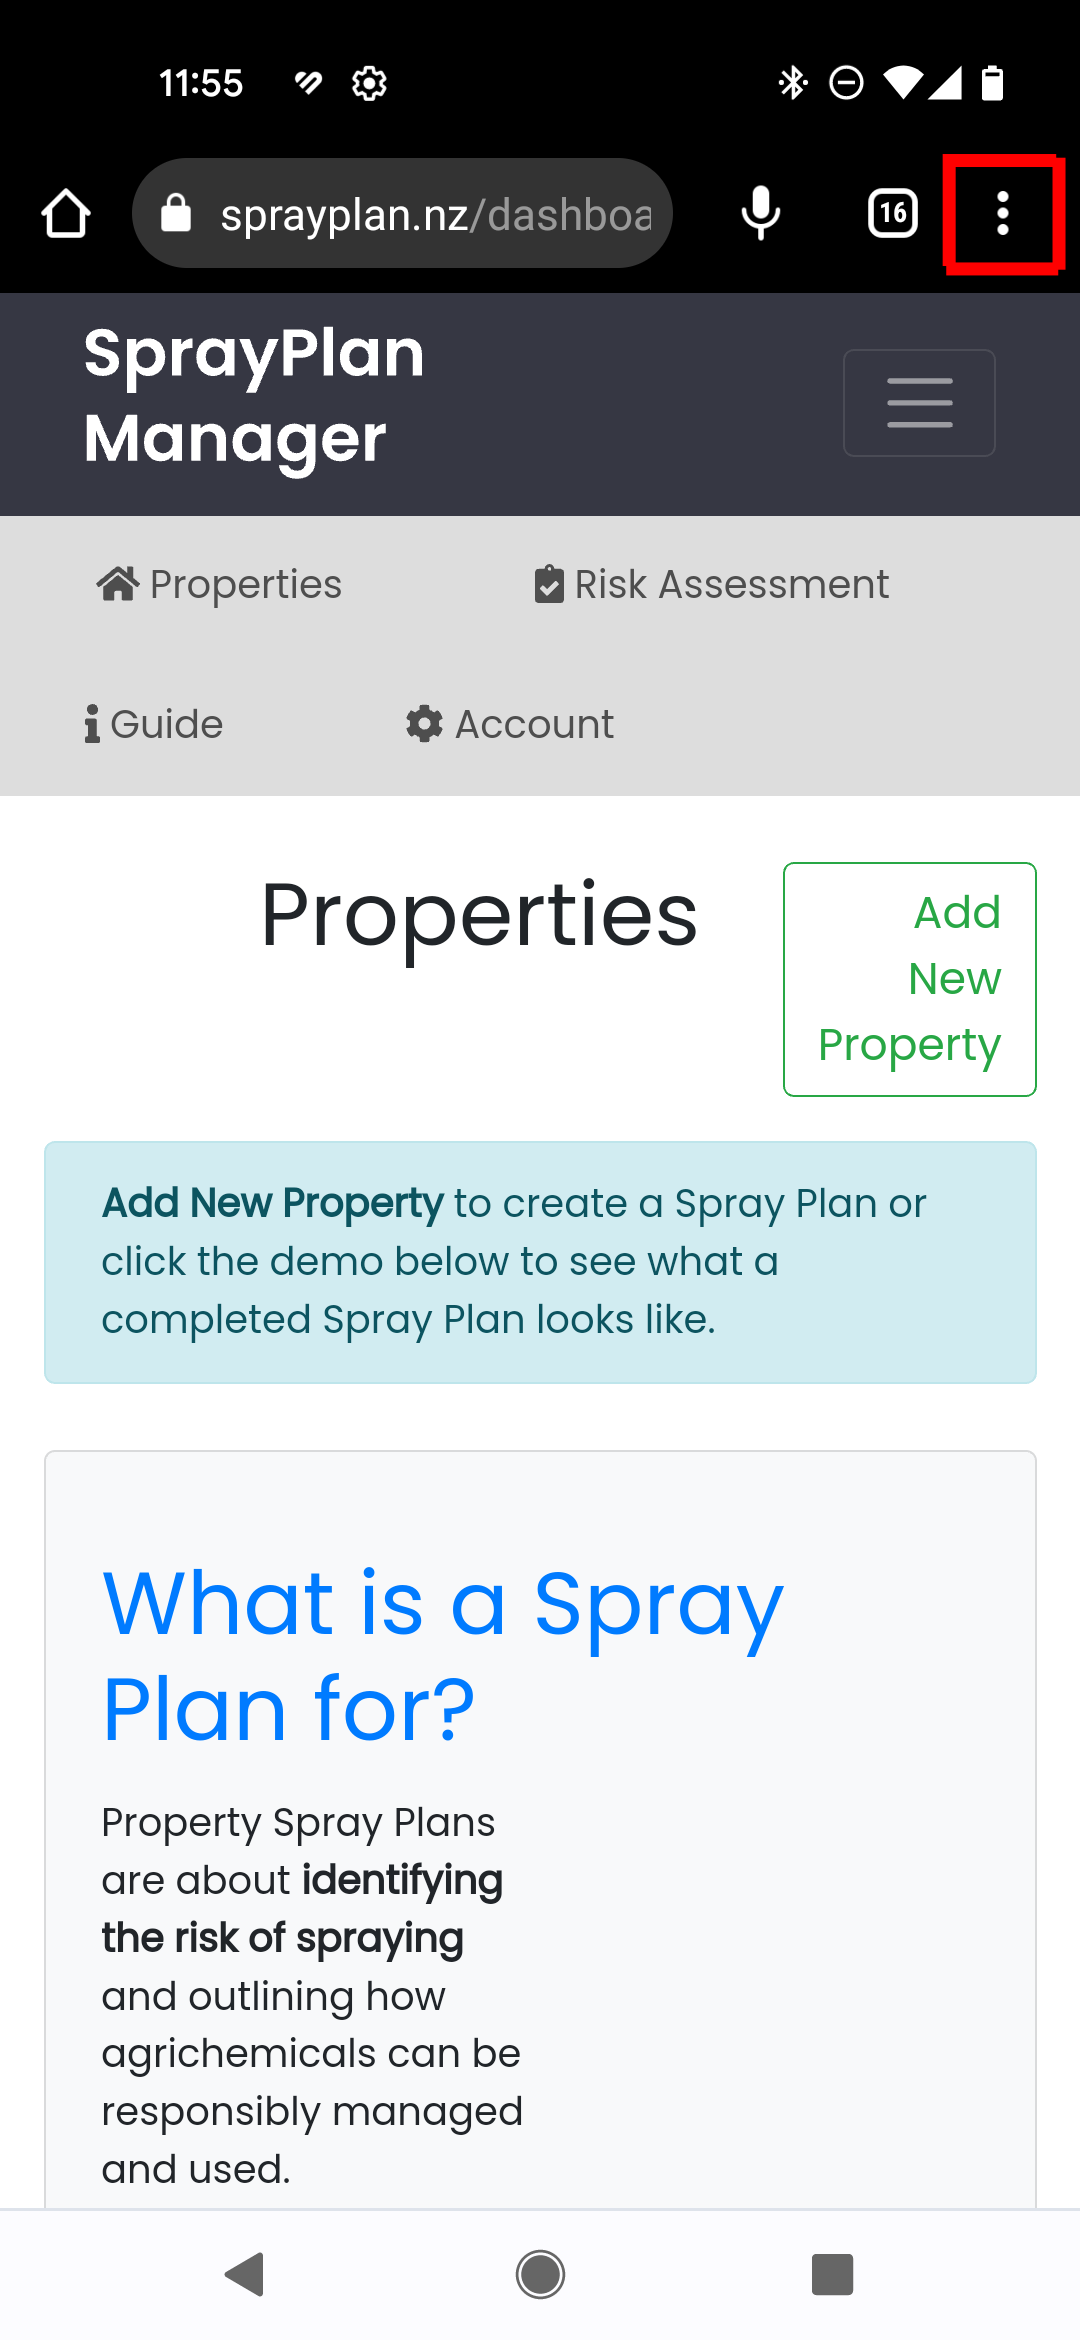Image resolution: width=1080 pixels, height=2340 pixels.
Task: Switch to the Account section
Action: 510,723
